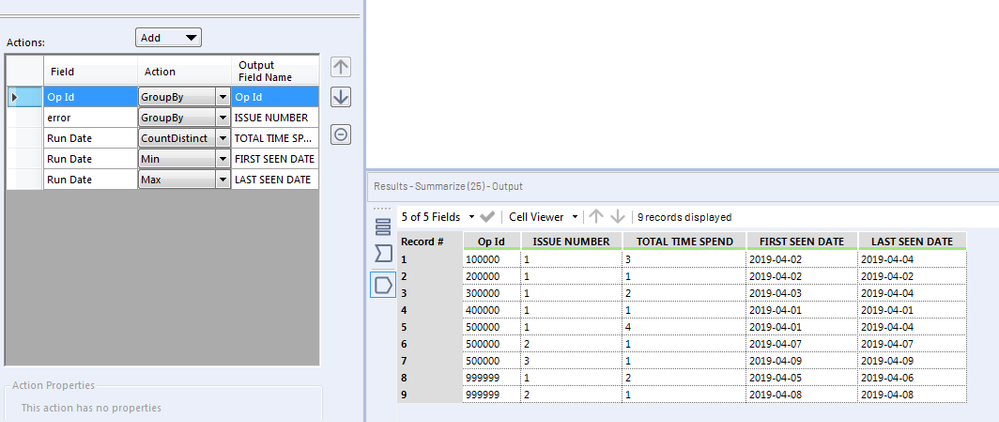Viewport: 999px width, 422px height.
Task: Open the Max action dropdown
Action: pos(222,180)
